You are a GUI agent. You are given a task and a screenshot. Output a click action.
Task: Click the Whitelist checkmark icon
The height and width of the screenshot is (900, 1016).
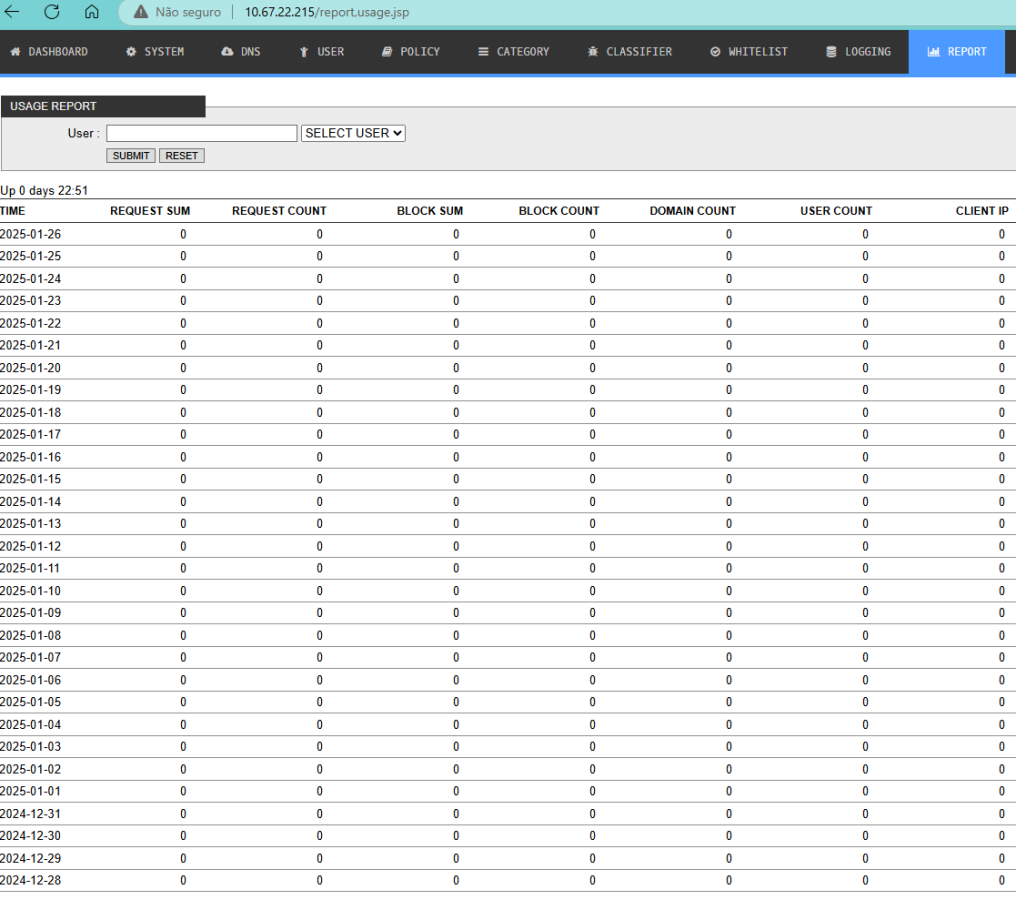pos(715,52)
